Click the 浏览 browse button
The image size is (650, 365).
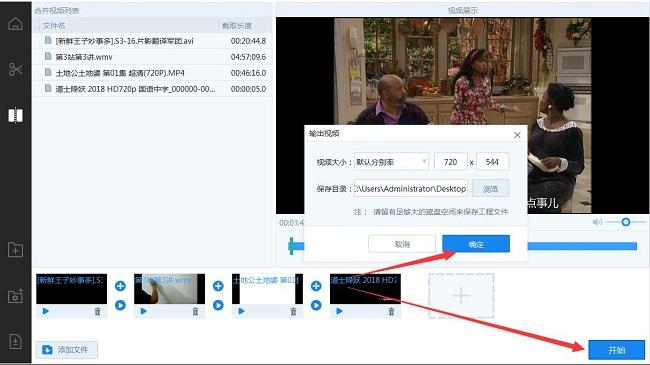tap(490, 189)
